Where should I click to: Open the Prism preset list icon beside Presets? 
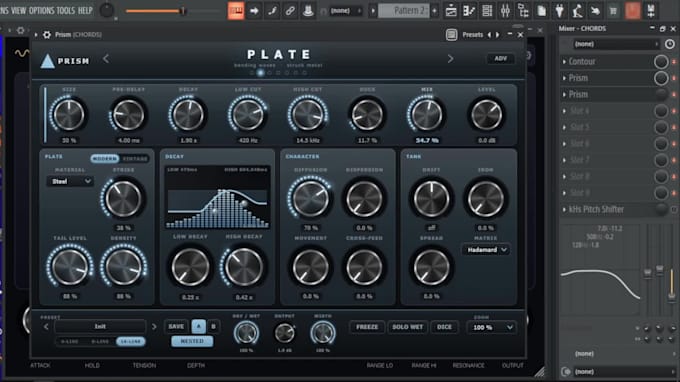pyautogui.click(x=451, y=35)
